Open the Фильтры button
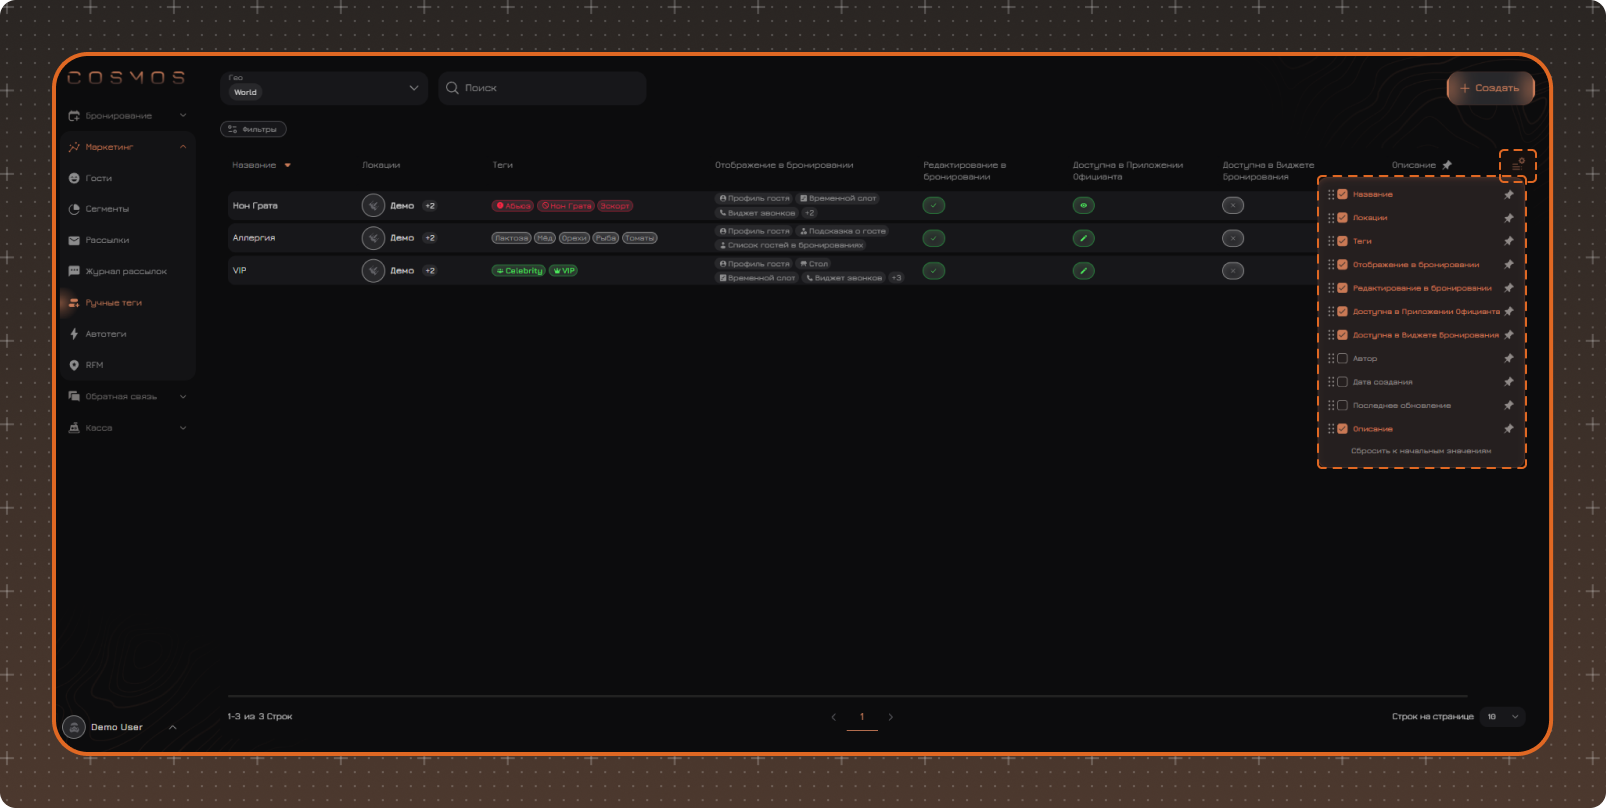 [253, 129]
